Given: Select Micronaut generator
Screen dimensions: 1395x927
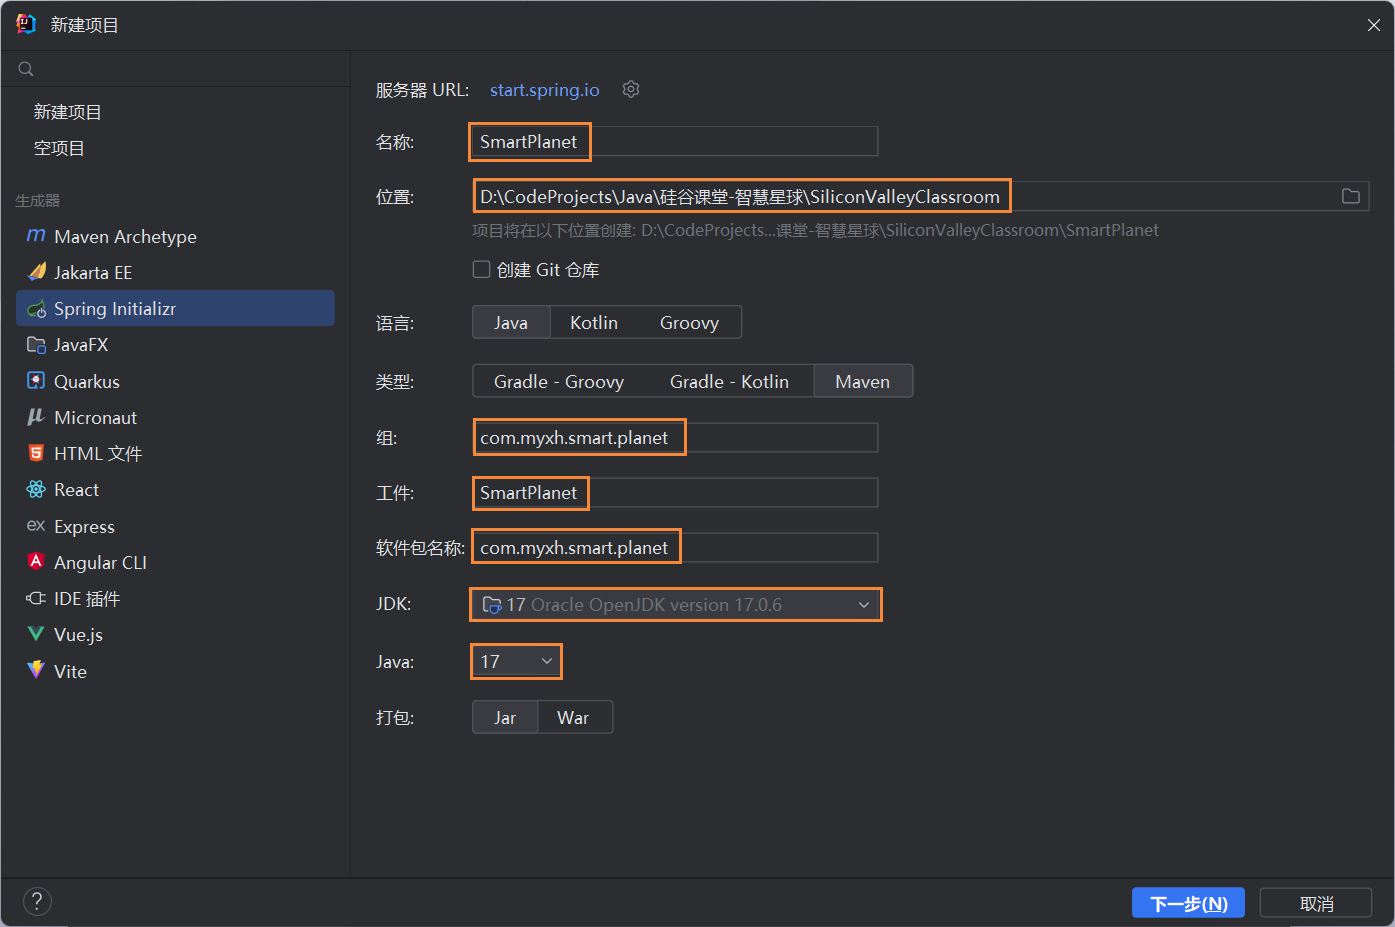Looking at the screenshot, I should pyautogui.click(x=175, y=417).
